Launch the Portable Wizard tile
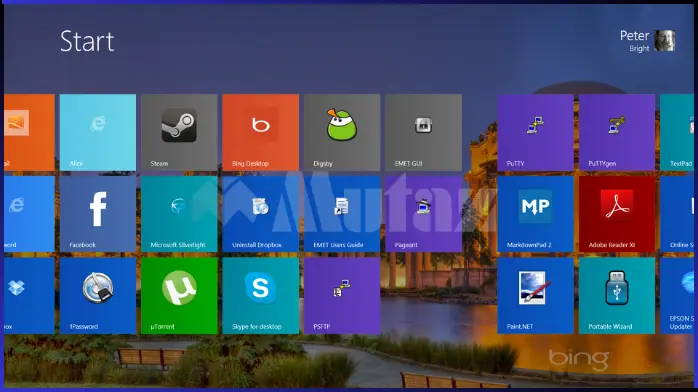The image size is (698, 392). click(617, 296)
